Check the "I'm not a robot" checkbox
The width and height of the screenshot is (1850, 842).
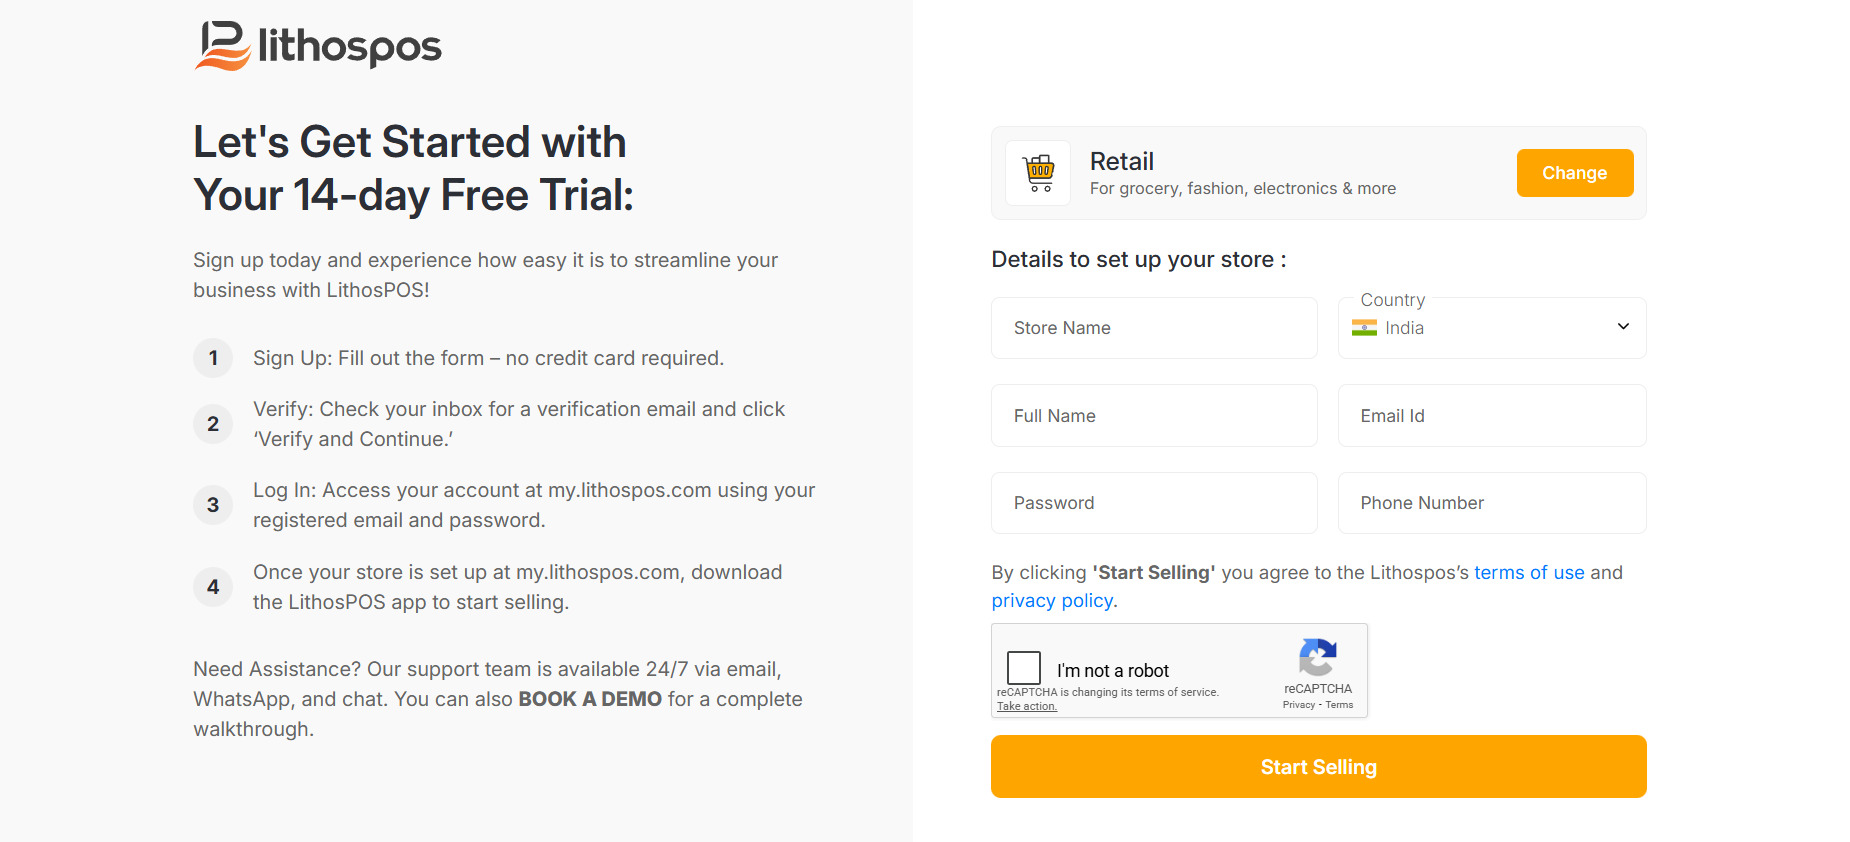pyautogui.click(x=1024, y=668)
